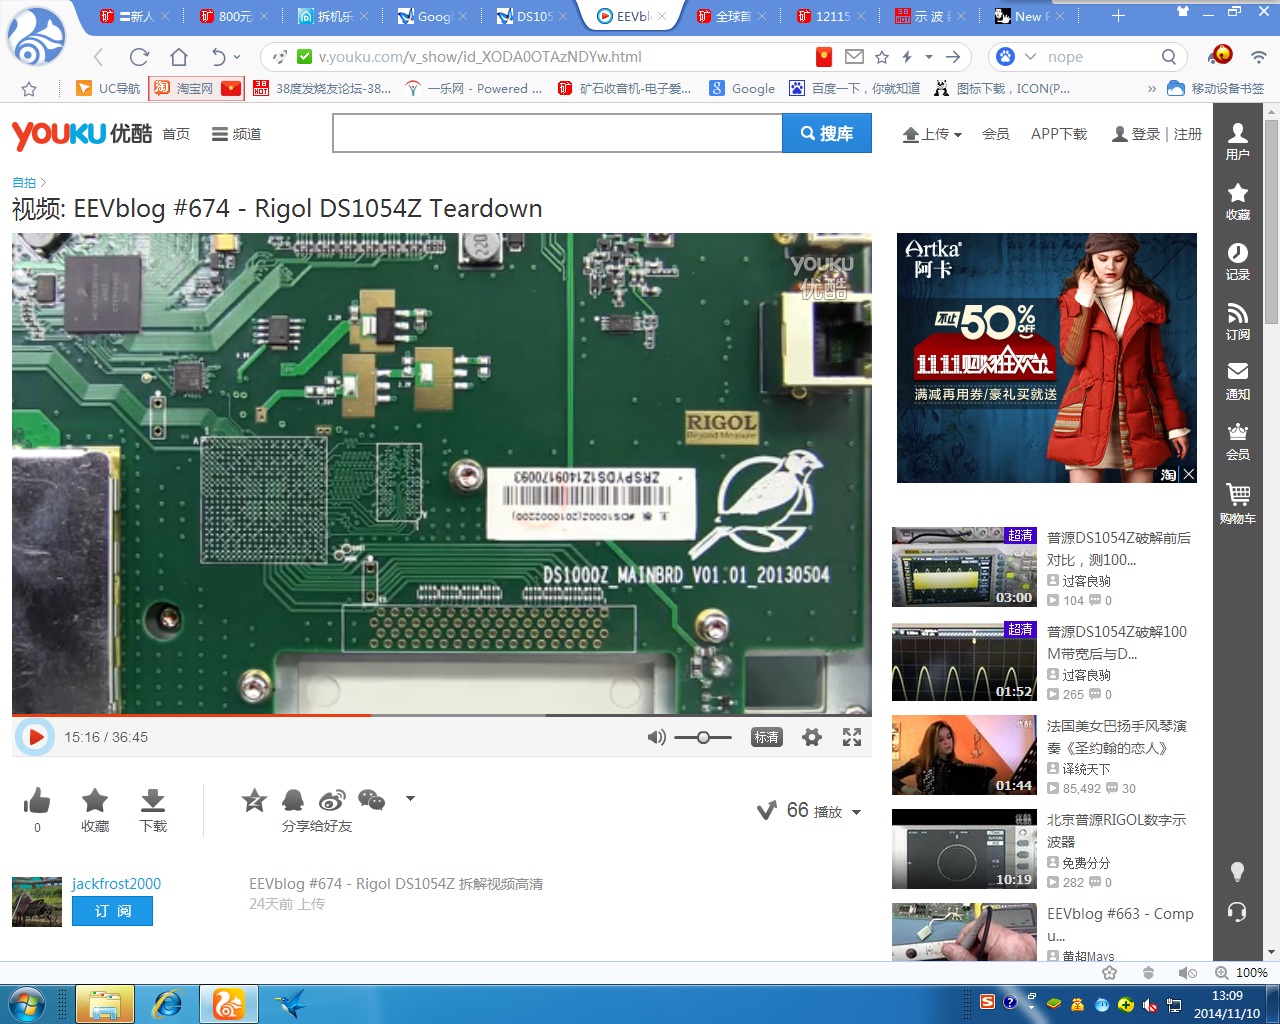Open the 淘宝网 bookmark
This screenshot has width=1280, height=1024.
[196, 89]
